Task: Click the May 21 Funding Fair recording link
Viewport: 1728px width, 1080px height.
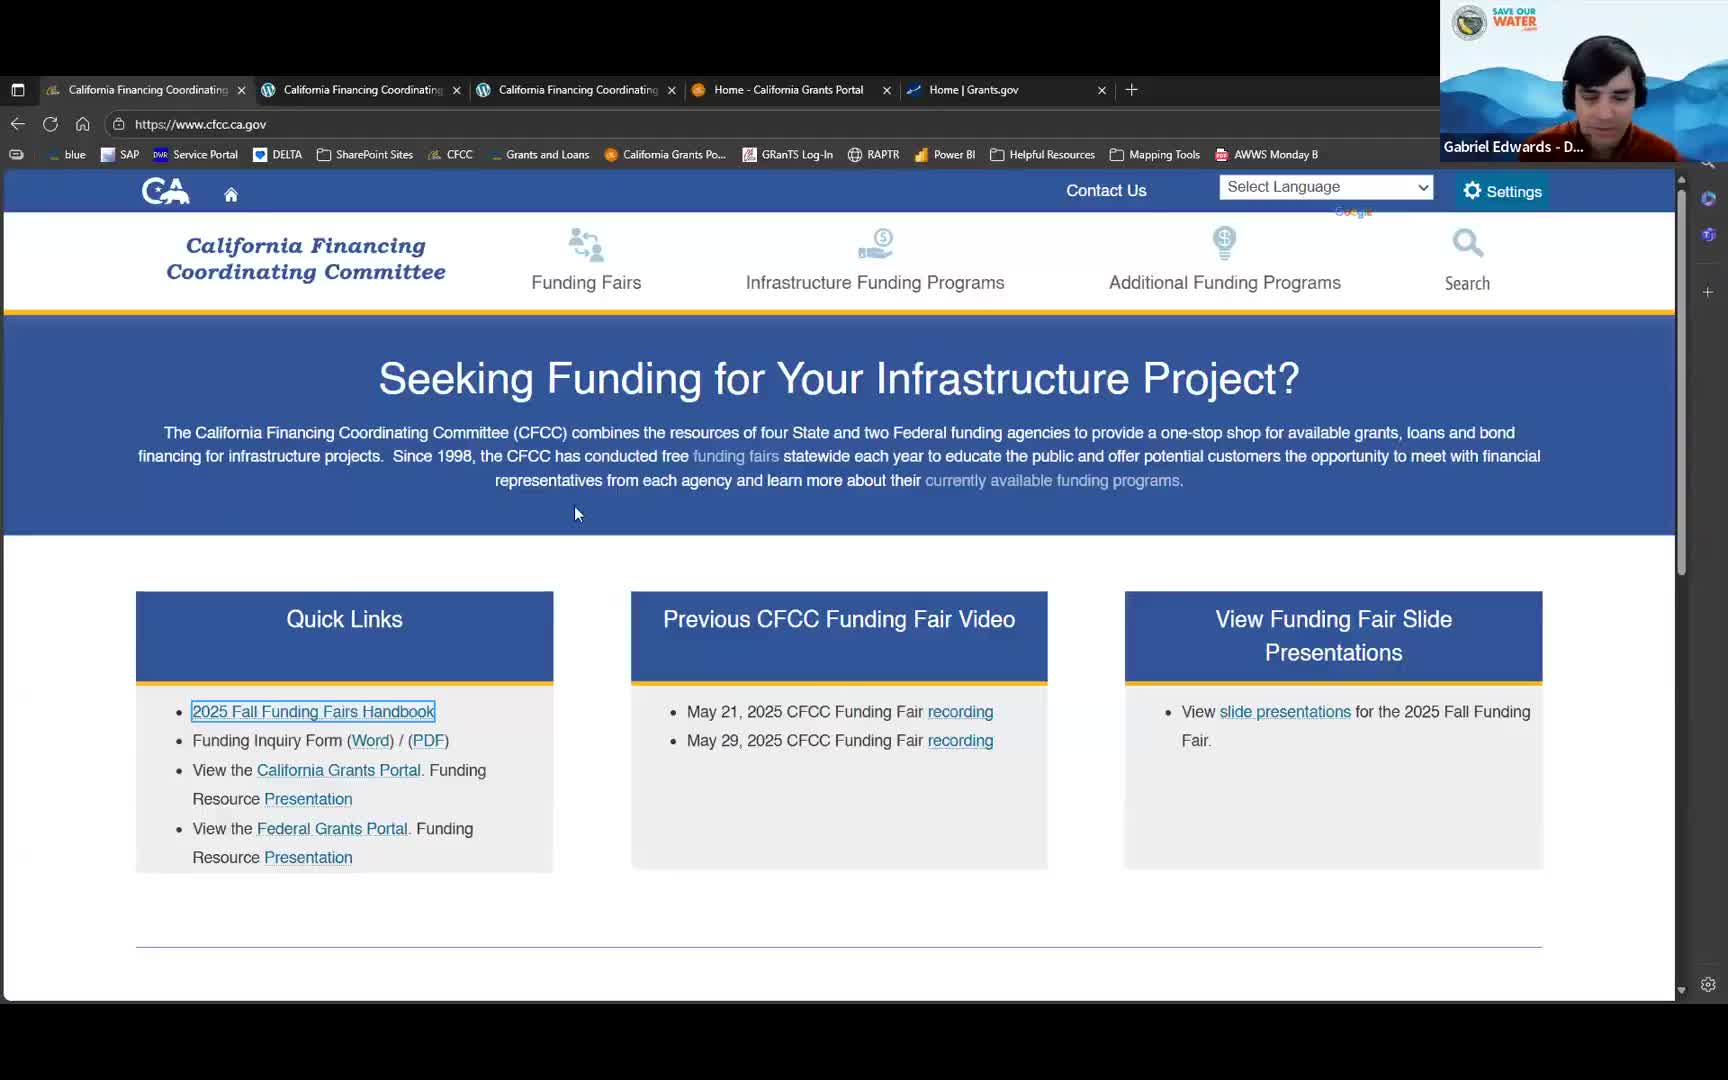Action: (x=960, y=711)
